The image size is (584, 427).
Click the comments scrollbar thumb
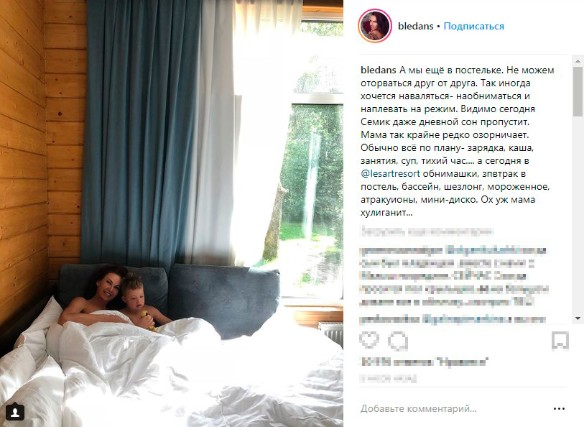click(x=578, y=92)
